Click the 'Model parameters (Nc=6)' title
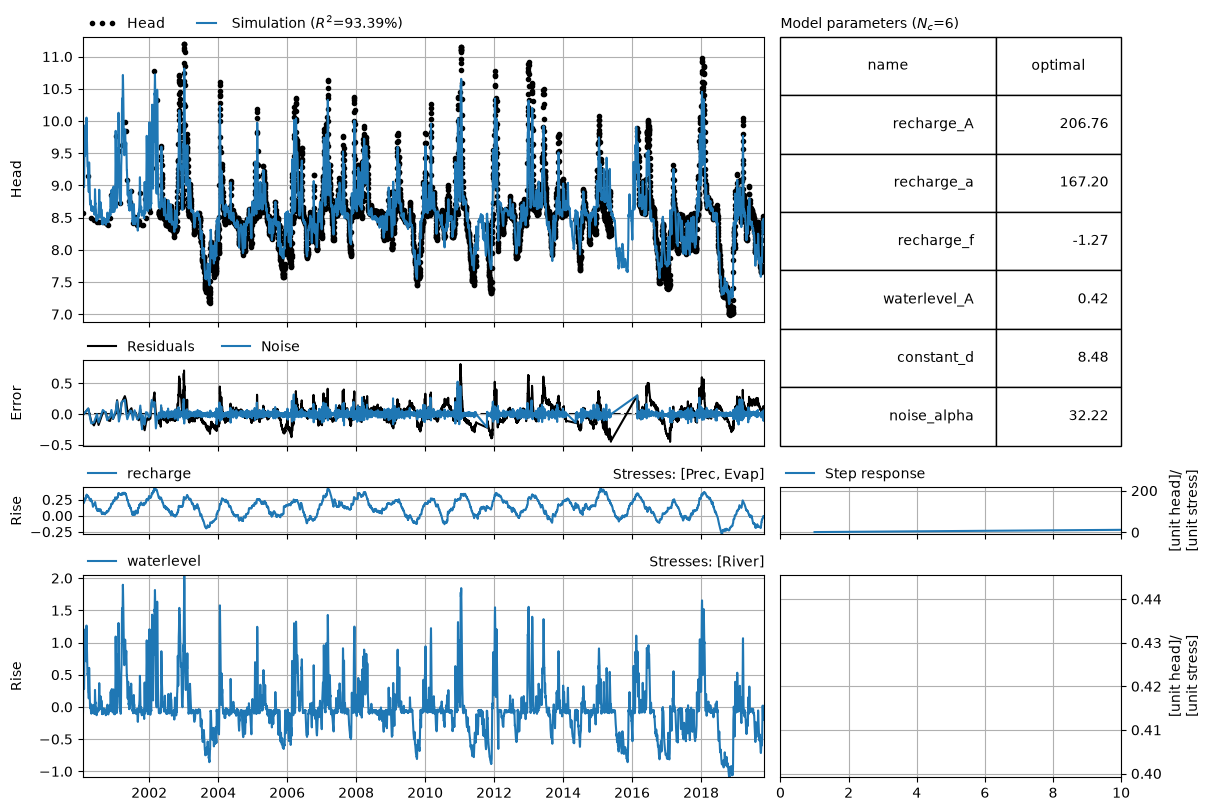 [869, 23]
